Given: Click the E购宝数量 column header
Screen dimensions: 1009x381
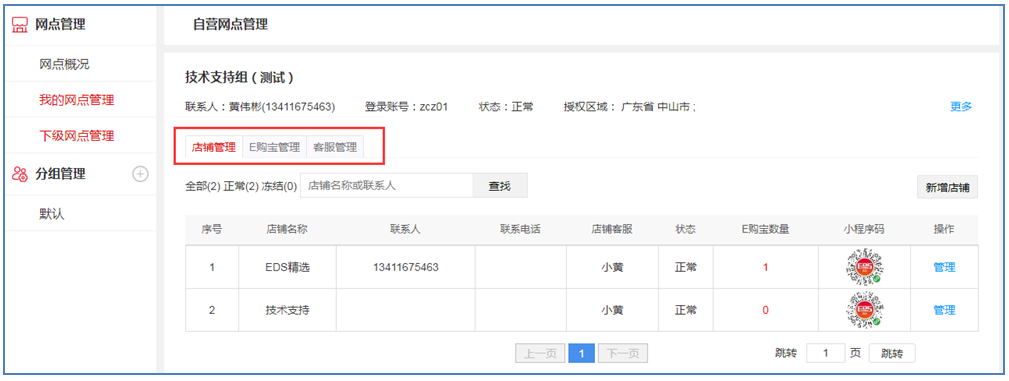Looking at the screenshot, I should [x=765, y=230].
